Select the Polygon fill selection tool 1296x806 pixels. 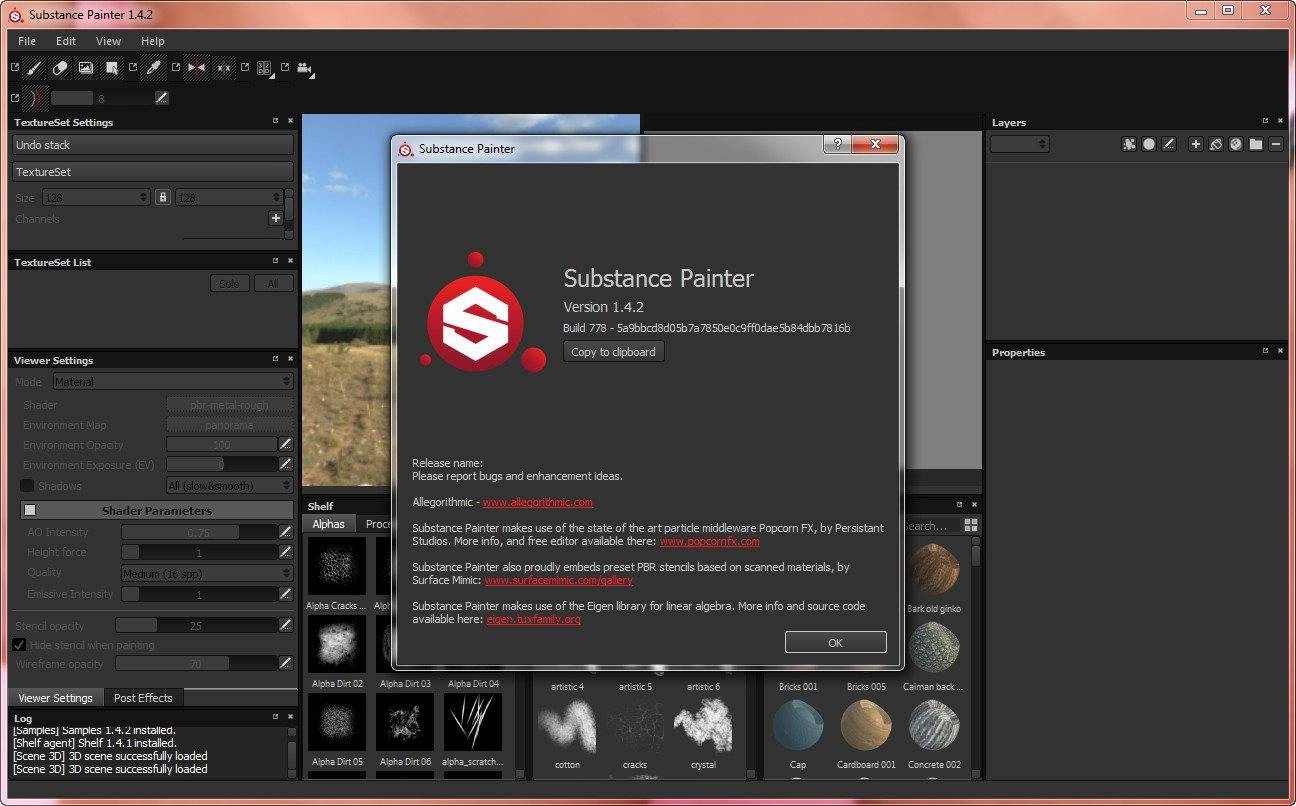point(112,68)
